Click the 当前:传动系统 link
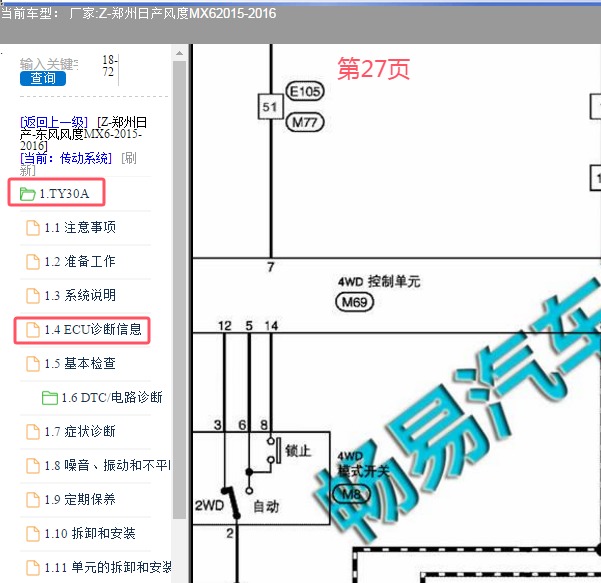The height and width of the screenshot is (583, 601). pos(66,158)
